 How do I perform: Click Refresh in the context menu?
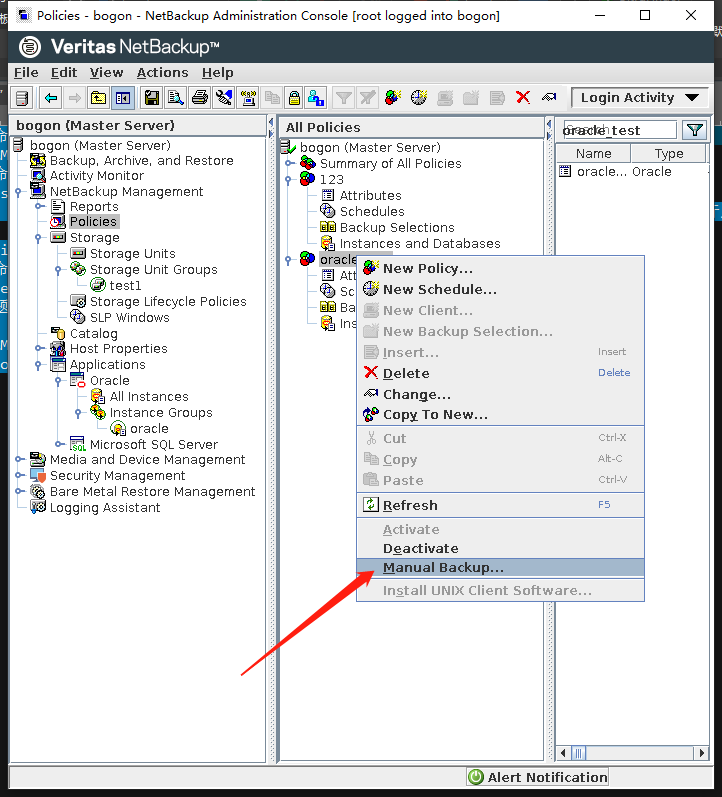click(x=500, y=505)
